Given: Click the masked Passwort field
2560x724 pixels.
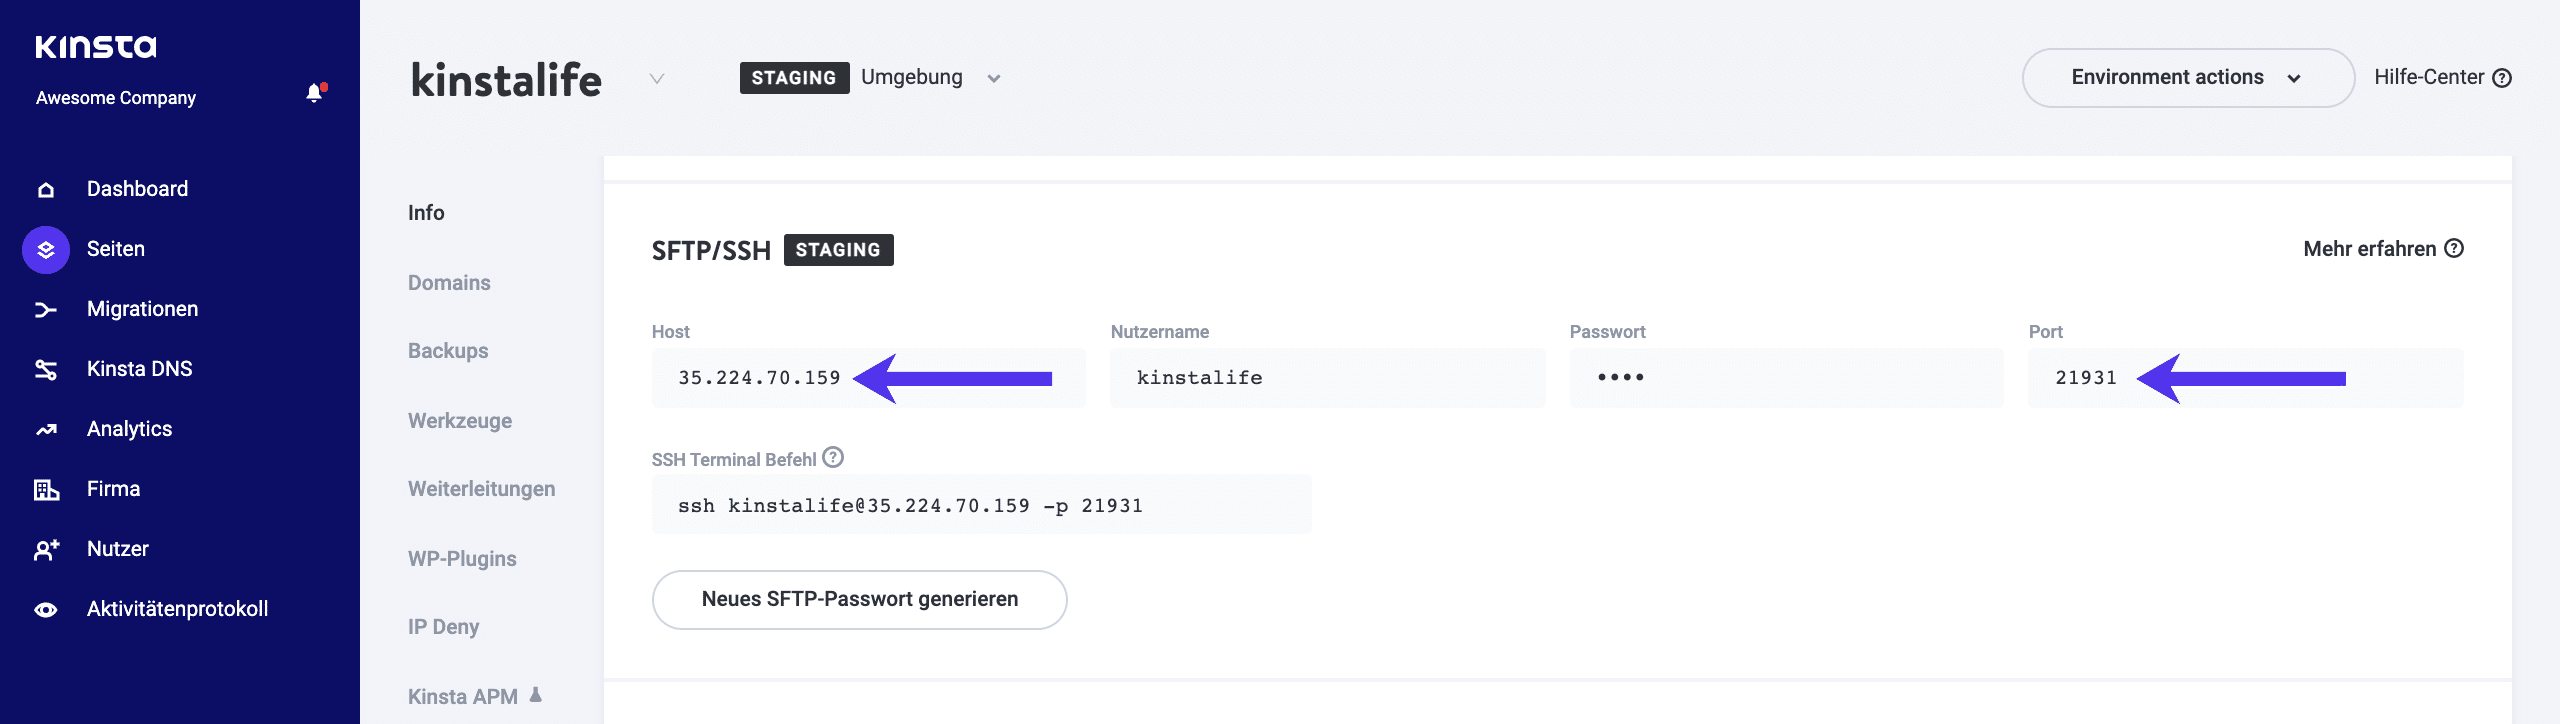Looking at the screenshot, I should pyautogui.click(x=1786, y=378).
